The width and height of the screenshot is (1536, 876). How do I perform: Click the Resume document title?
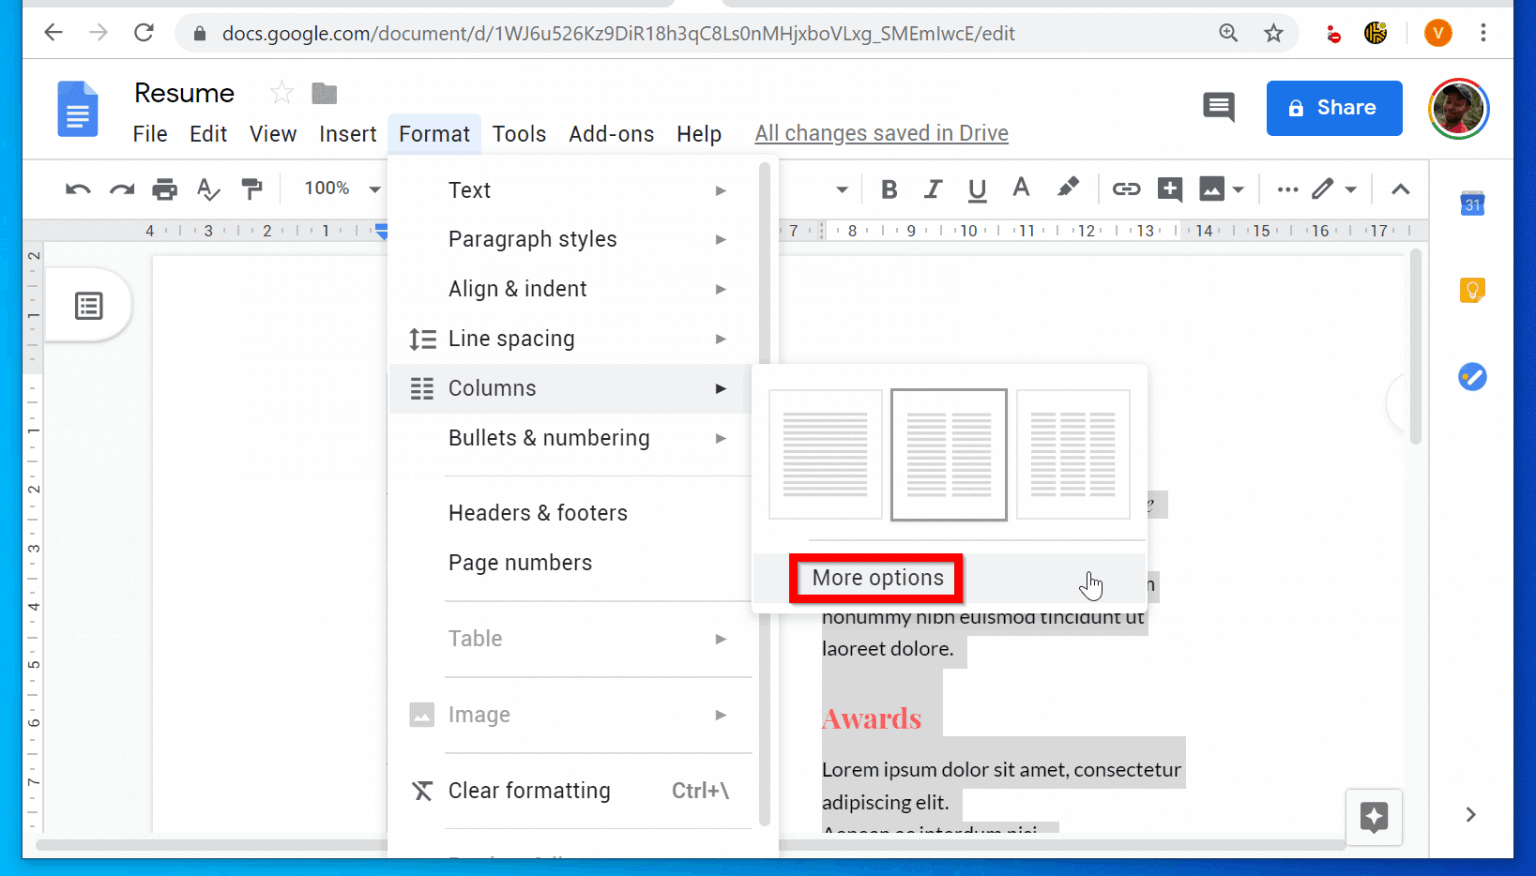pyautogui.click(x=184, y=93)
